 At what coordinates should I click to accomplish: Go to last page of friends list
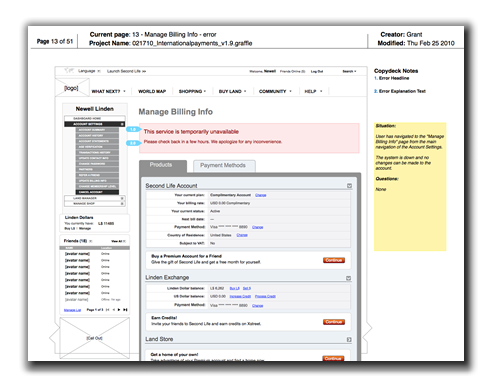click(x=125, y=310)
